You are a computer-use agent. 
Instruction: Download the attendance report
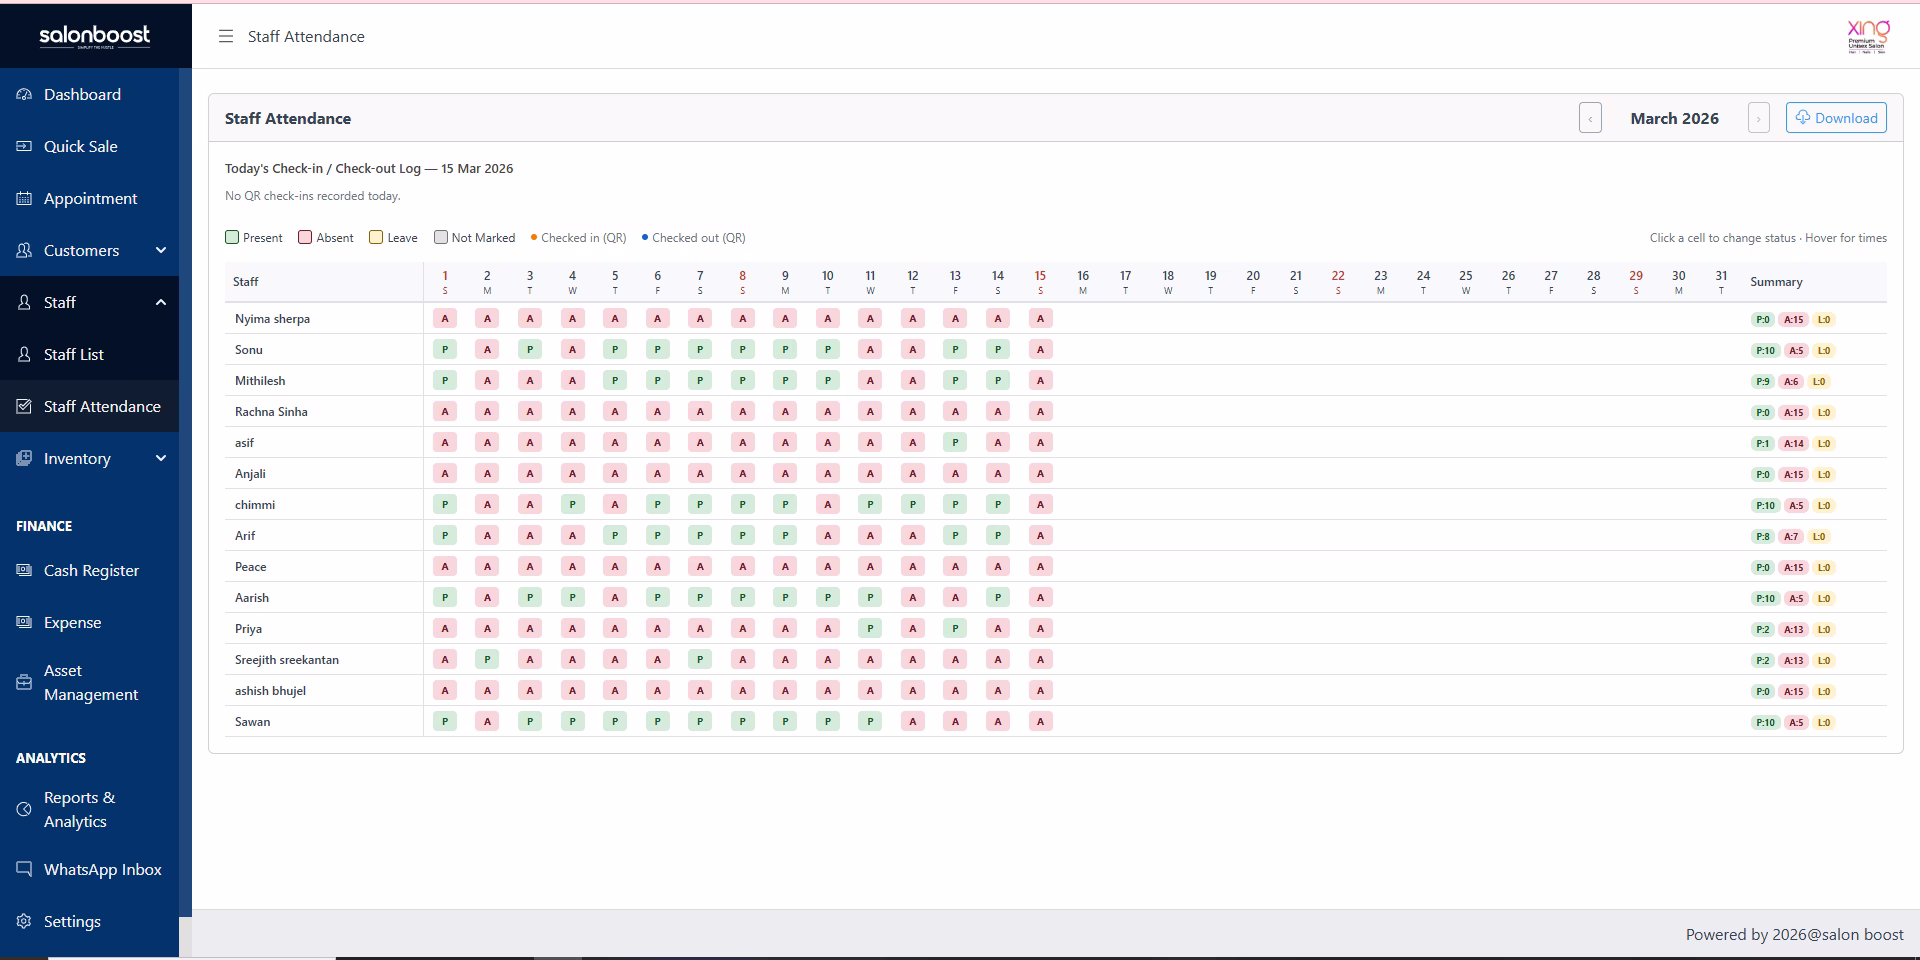[x=1836, y=118]
